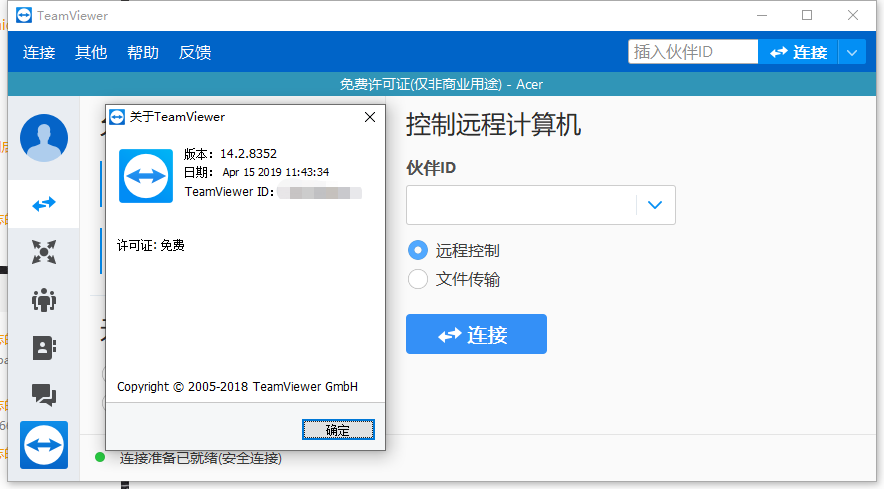The height and width of the screenshot is (489, 884).
Task: Click the About dialog title bar icon
Action: point(117,117)
